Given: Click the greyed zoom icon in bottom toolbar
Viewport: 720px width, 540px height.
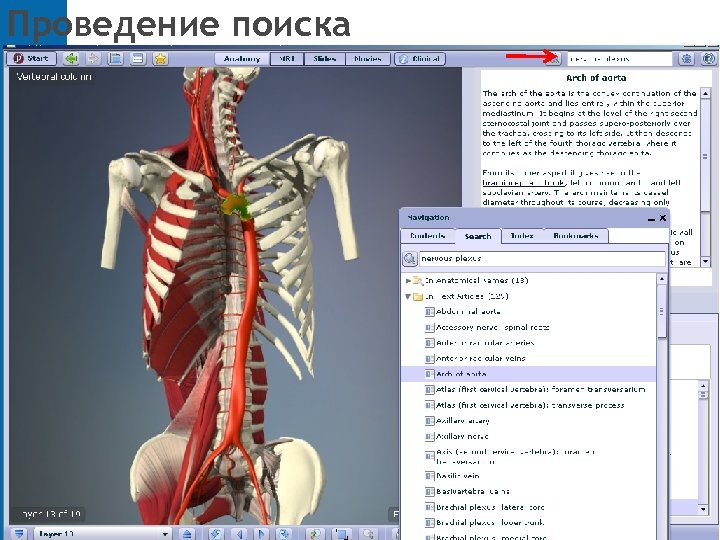Looking at the screenshot, I should coord(368,534).
